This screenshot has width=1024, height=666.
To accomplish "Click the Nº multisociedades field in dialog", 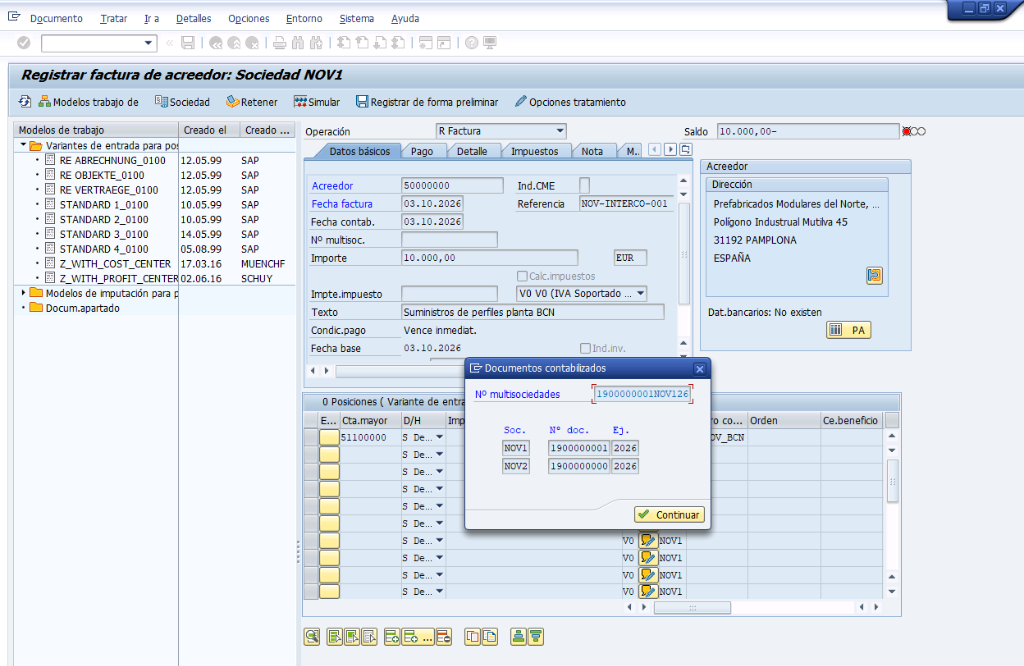I will point(642,394).
